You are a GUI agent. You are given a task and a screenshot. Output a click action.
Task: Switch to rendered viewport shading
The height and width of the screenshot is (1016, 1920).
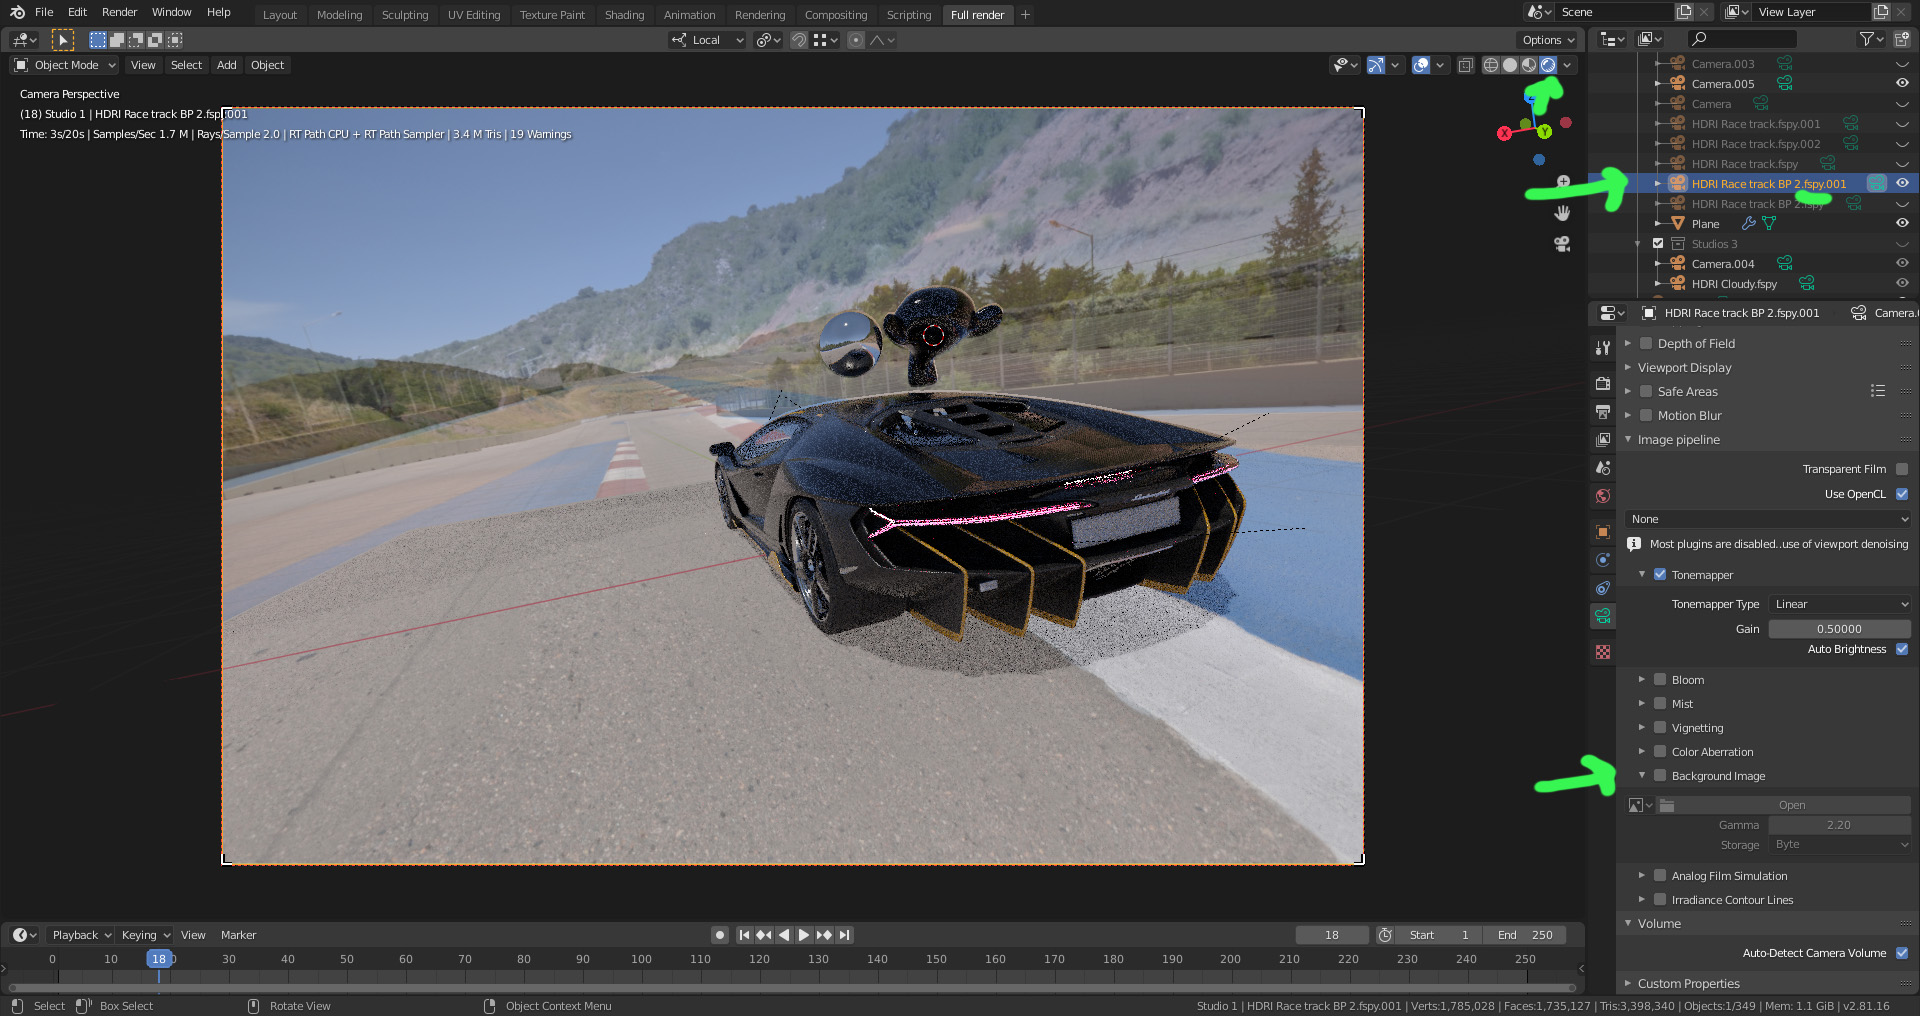tap(1548, 65)
